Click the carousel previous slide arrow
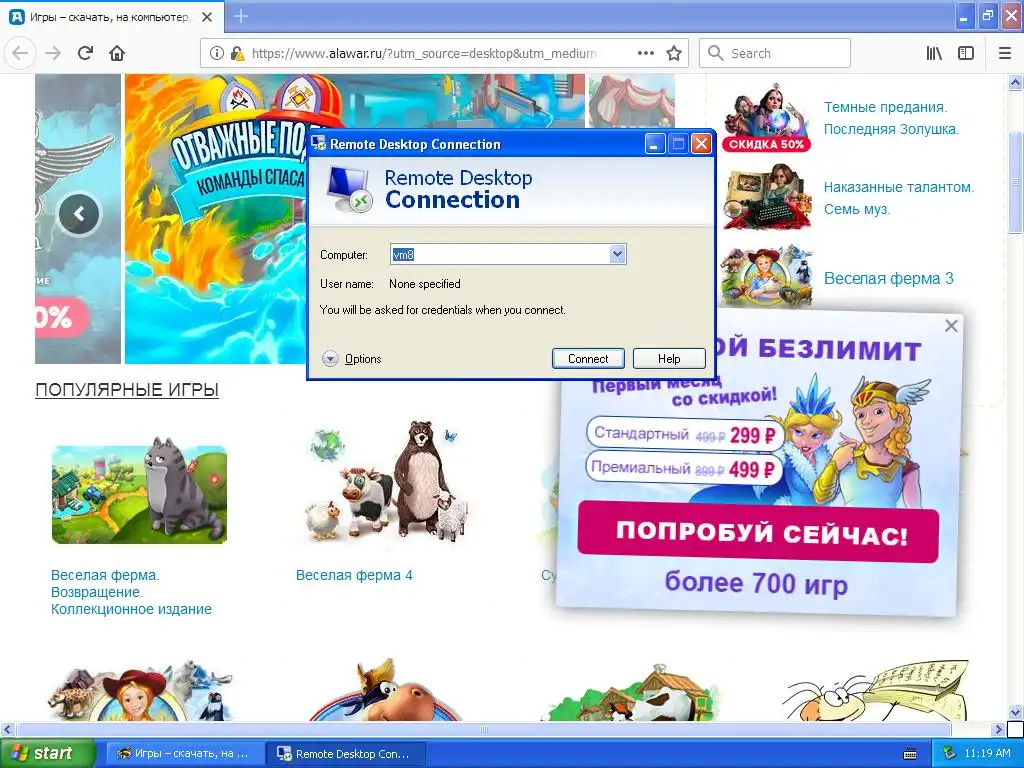 pos(80,214)
